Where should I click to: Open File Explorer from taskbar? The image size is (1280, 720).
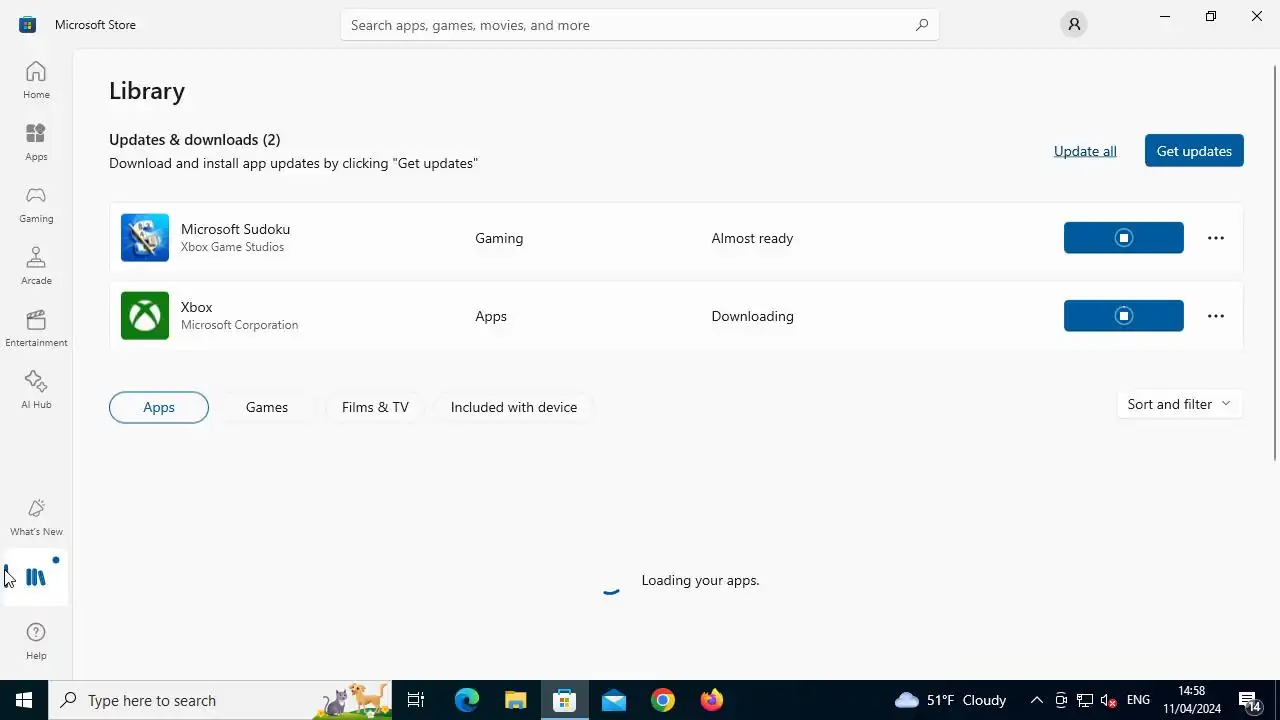pos(516,700)
